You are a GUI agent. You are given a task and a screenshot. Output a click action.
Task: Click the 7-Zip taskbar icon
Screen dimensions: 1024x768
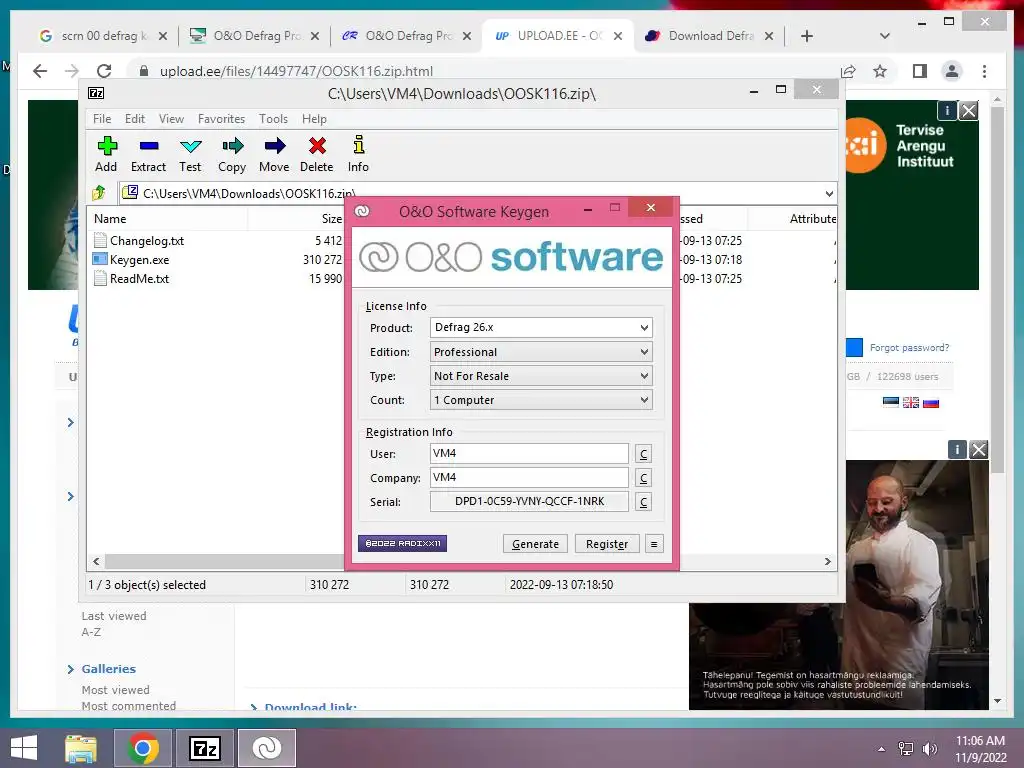pyautogui.click(x=204, y=748)
